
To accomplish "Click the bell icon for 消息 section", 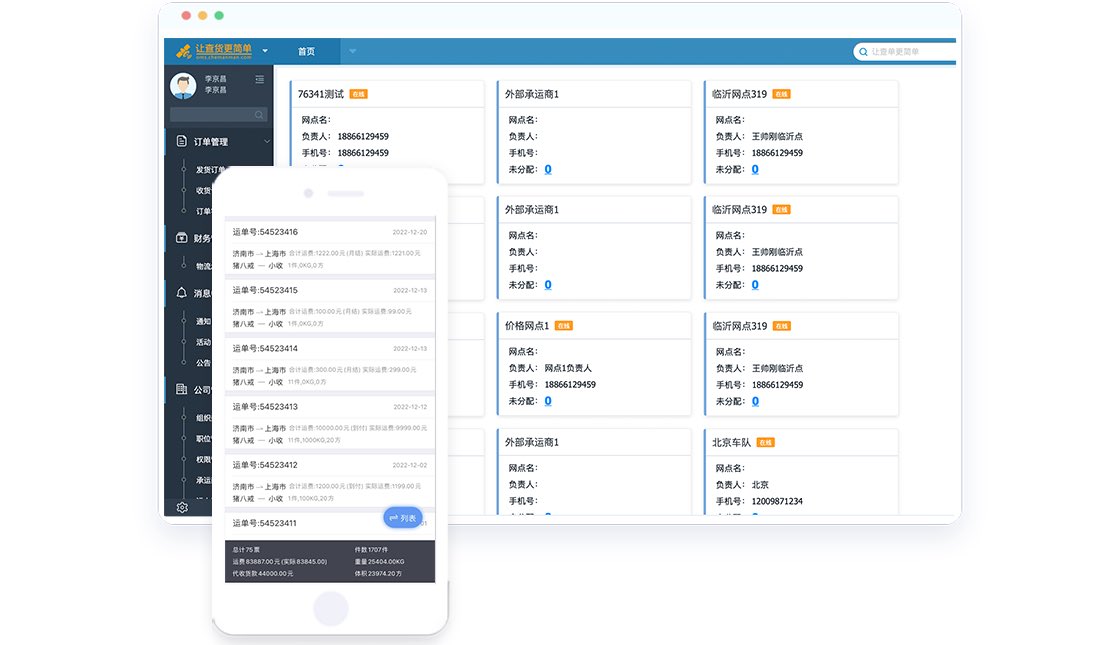I will point(182,293).
